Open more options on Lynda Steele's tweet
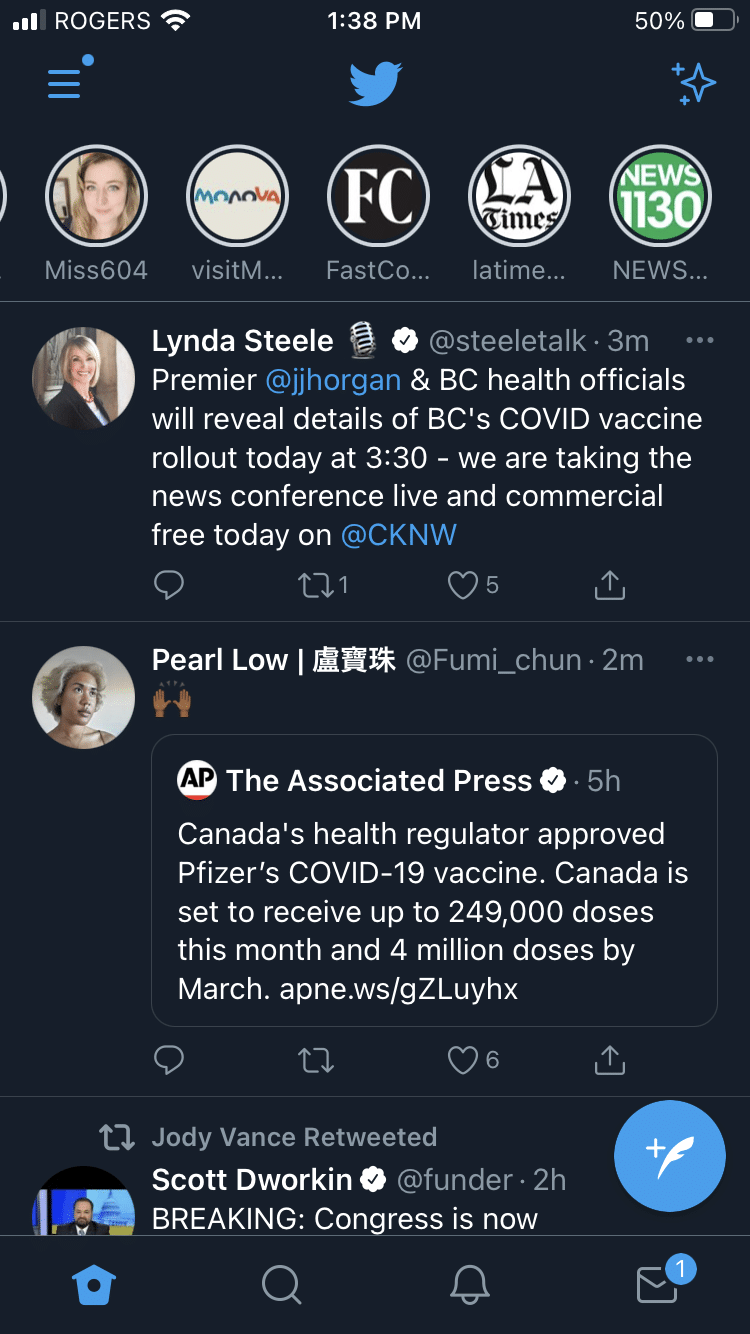Screen dimensions: 750x1334 [x=700, y=341]
